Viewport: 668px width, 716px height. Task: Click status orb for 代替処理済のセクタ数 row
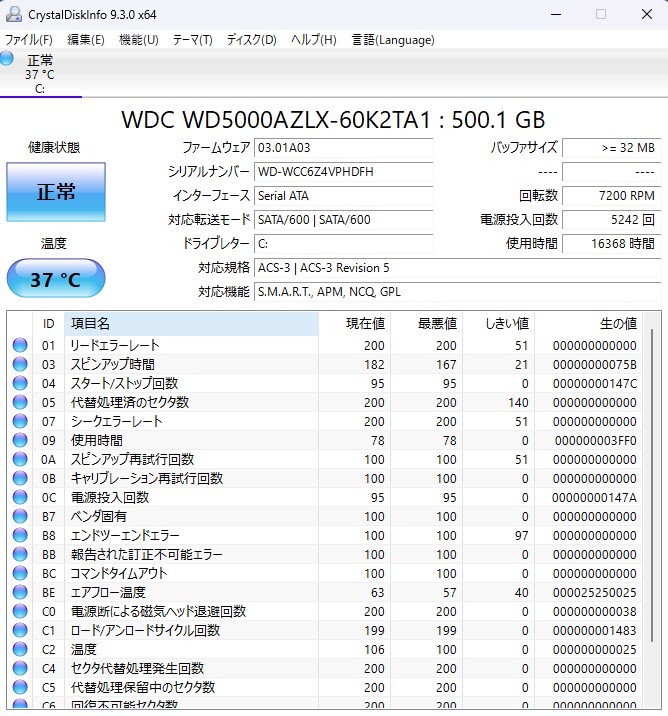point(20,402)
